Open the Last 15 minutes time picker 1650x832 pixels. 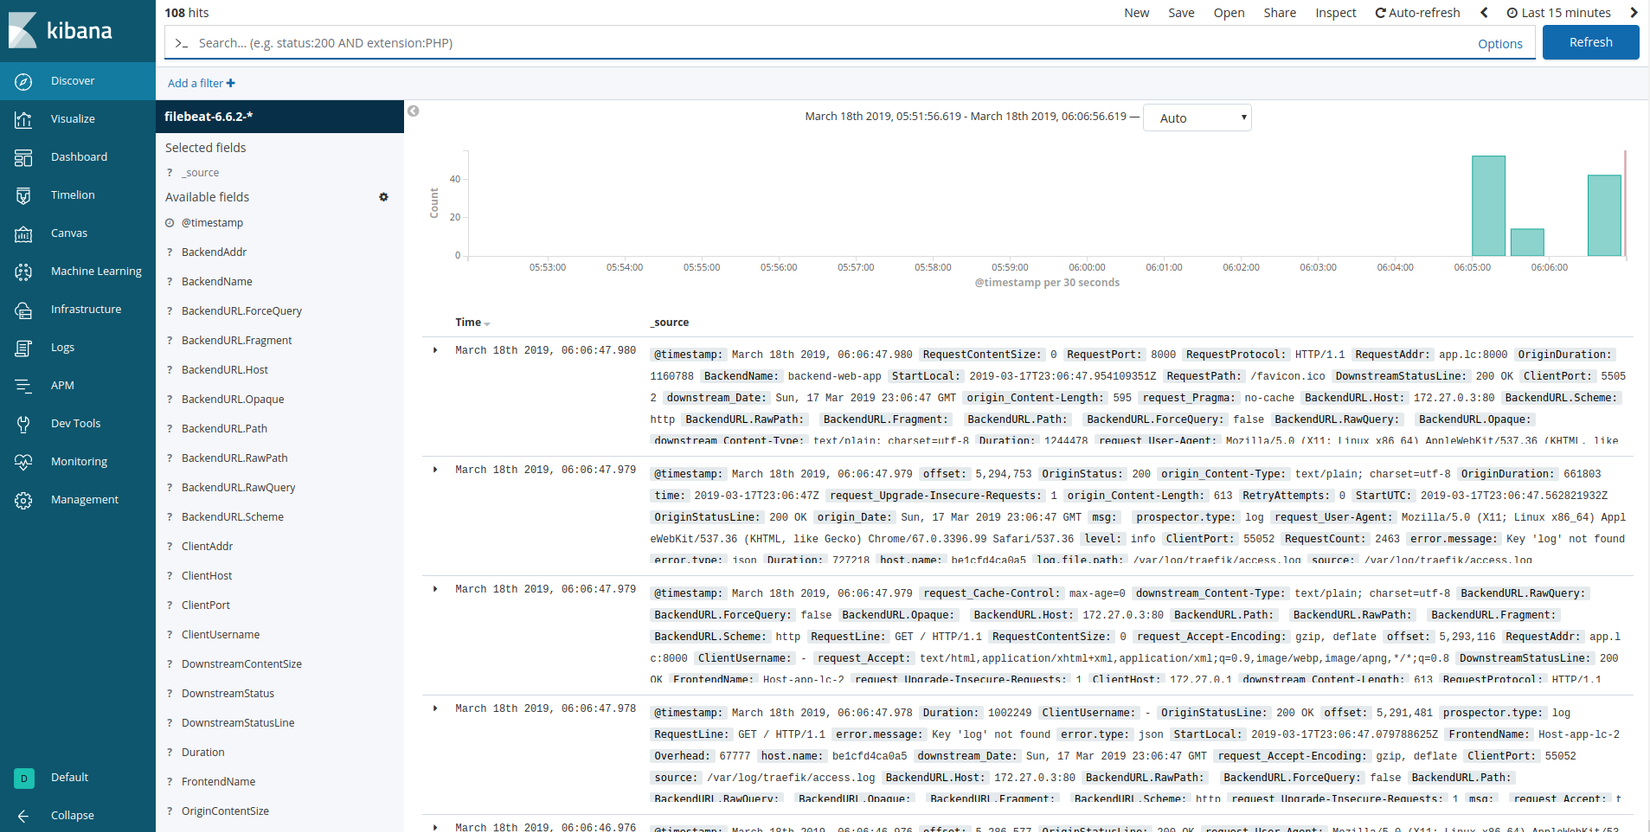click(x=1559, y=13)
